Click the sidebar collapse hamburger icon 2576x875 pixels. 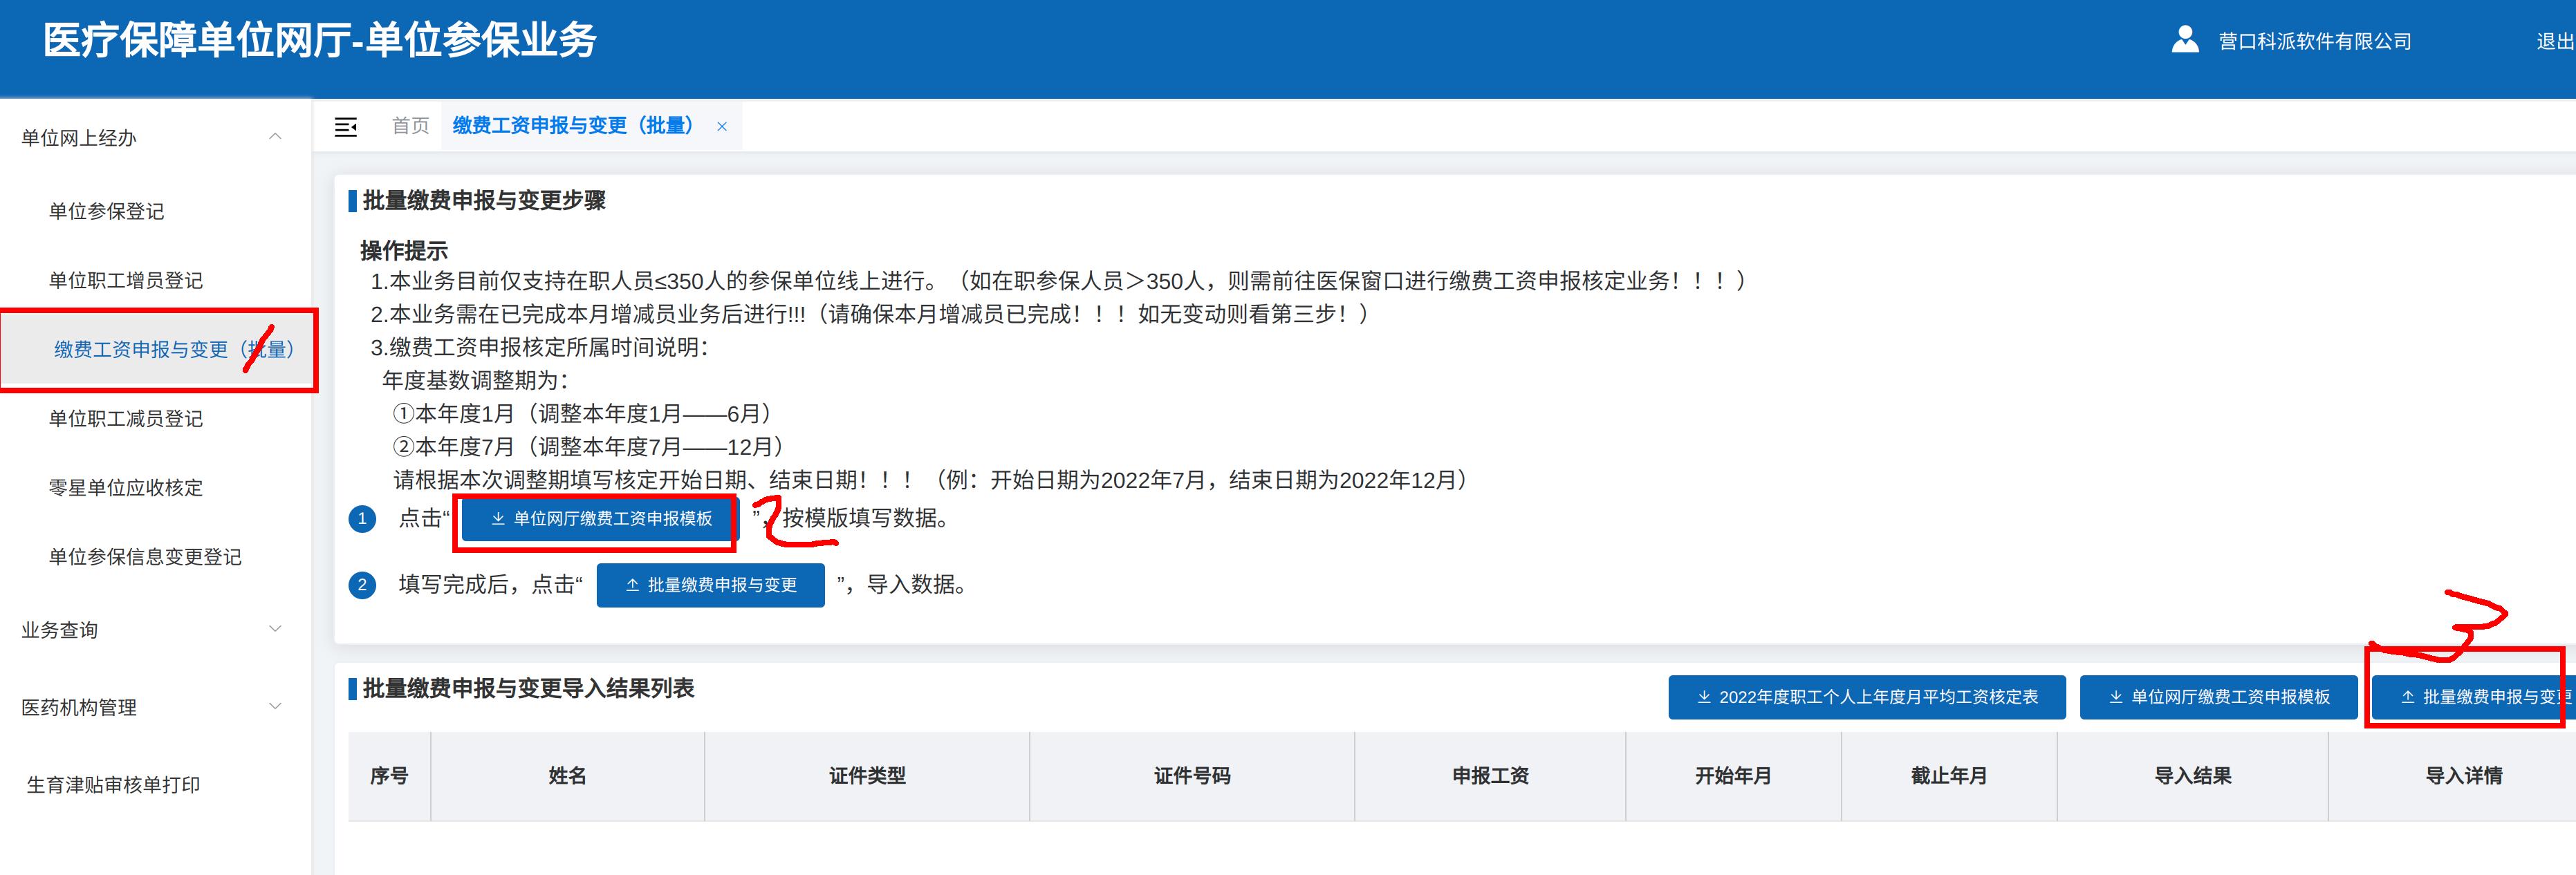346,127
